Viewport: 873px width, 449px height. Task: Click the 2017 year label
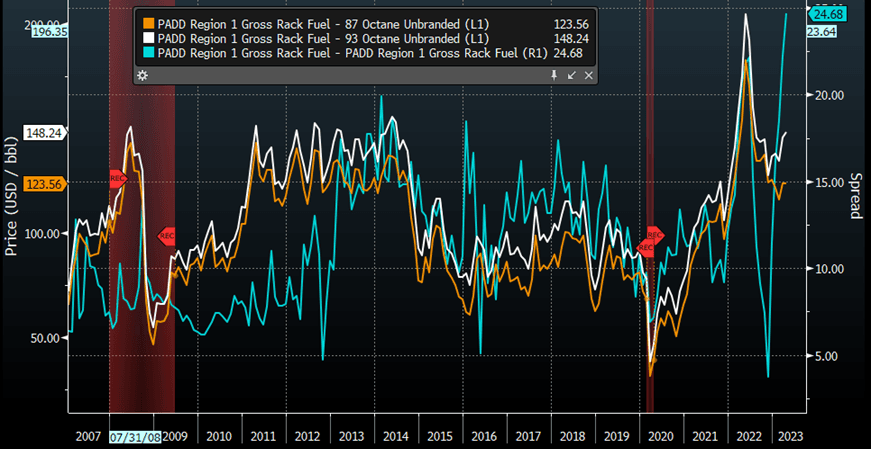pyautogui.click(x=528, y=436)
